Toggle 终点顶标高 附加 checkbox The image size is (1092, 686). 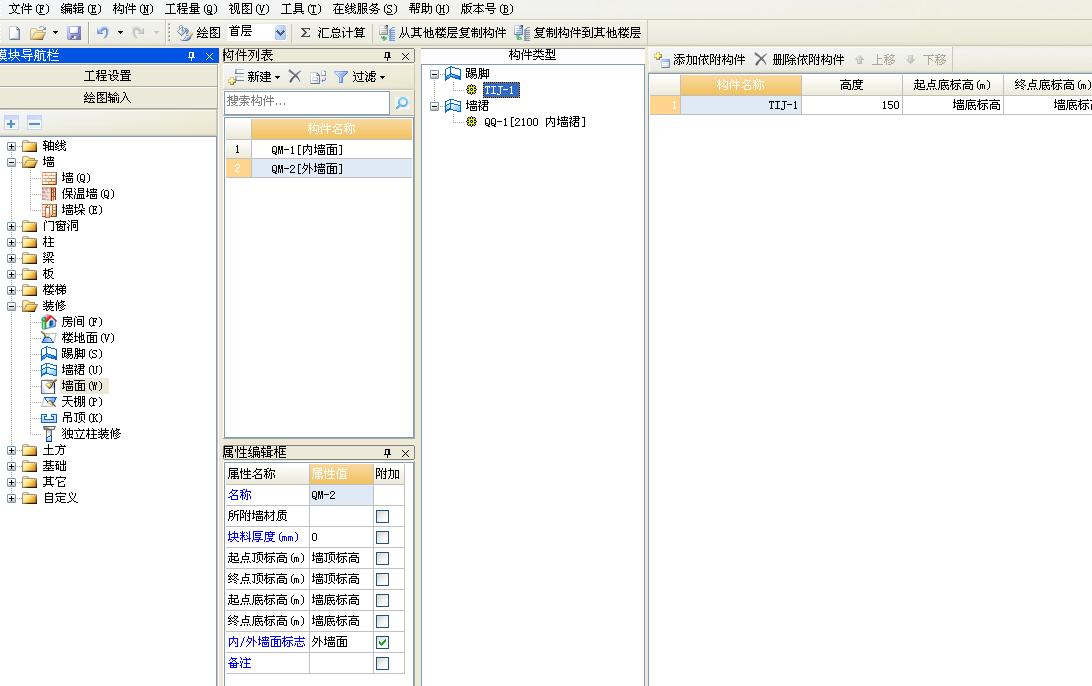(x=382, y=579)
